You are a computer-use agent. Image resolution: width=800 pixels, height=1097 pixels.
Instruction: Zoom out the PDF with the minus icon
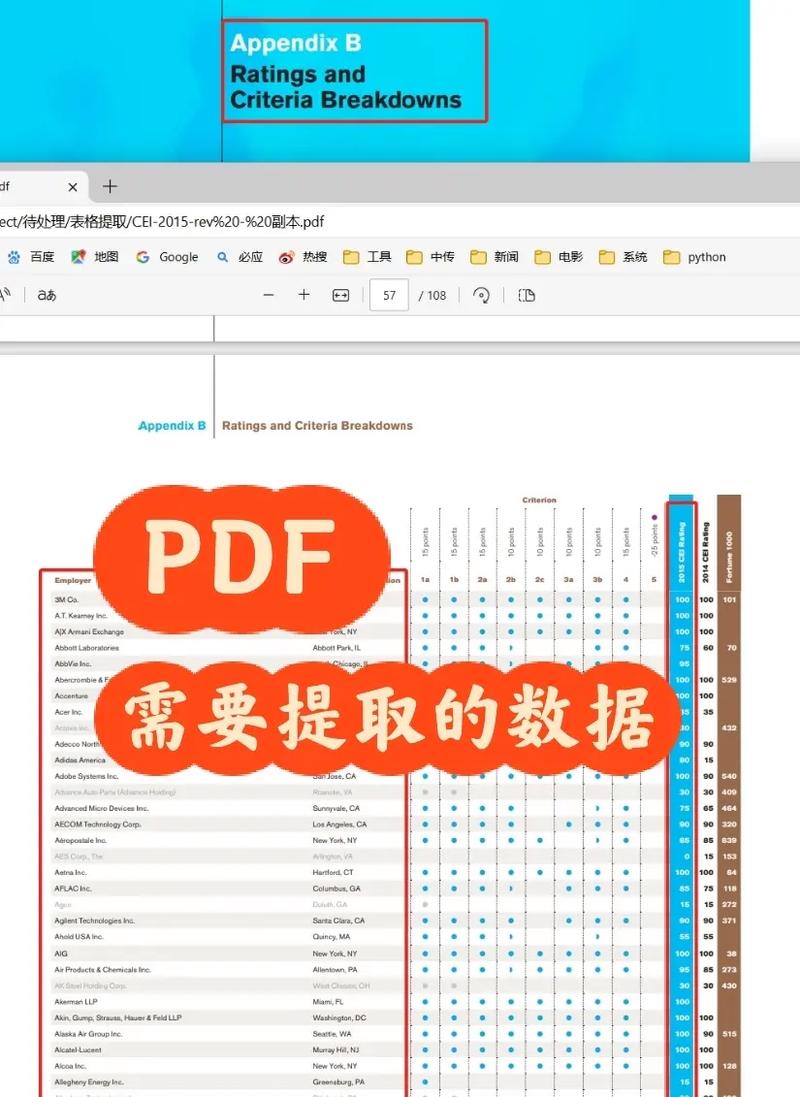(269, 295)
